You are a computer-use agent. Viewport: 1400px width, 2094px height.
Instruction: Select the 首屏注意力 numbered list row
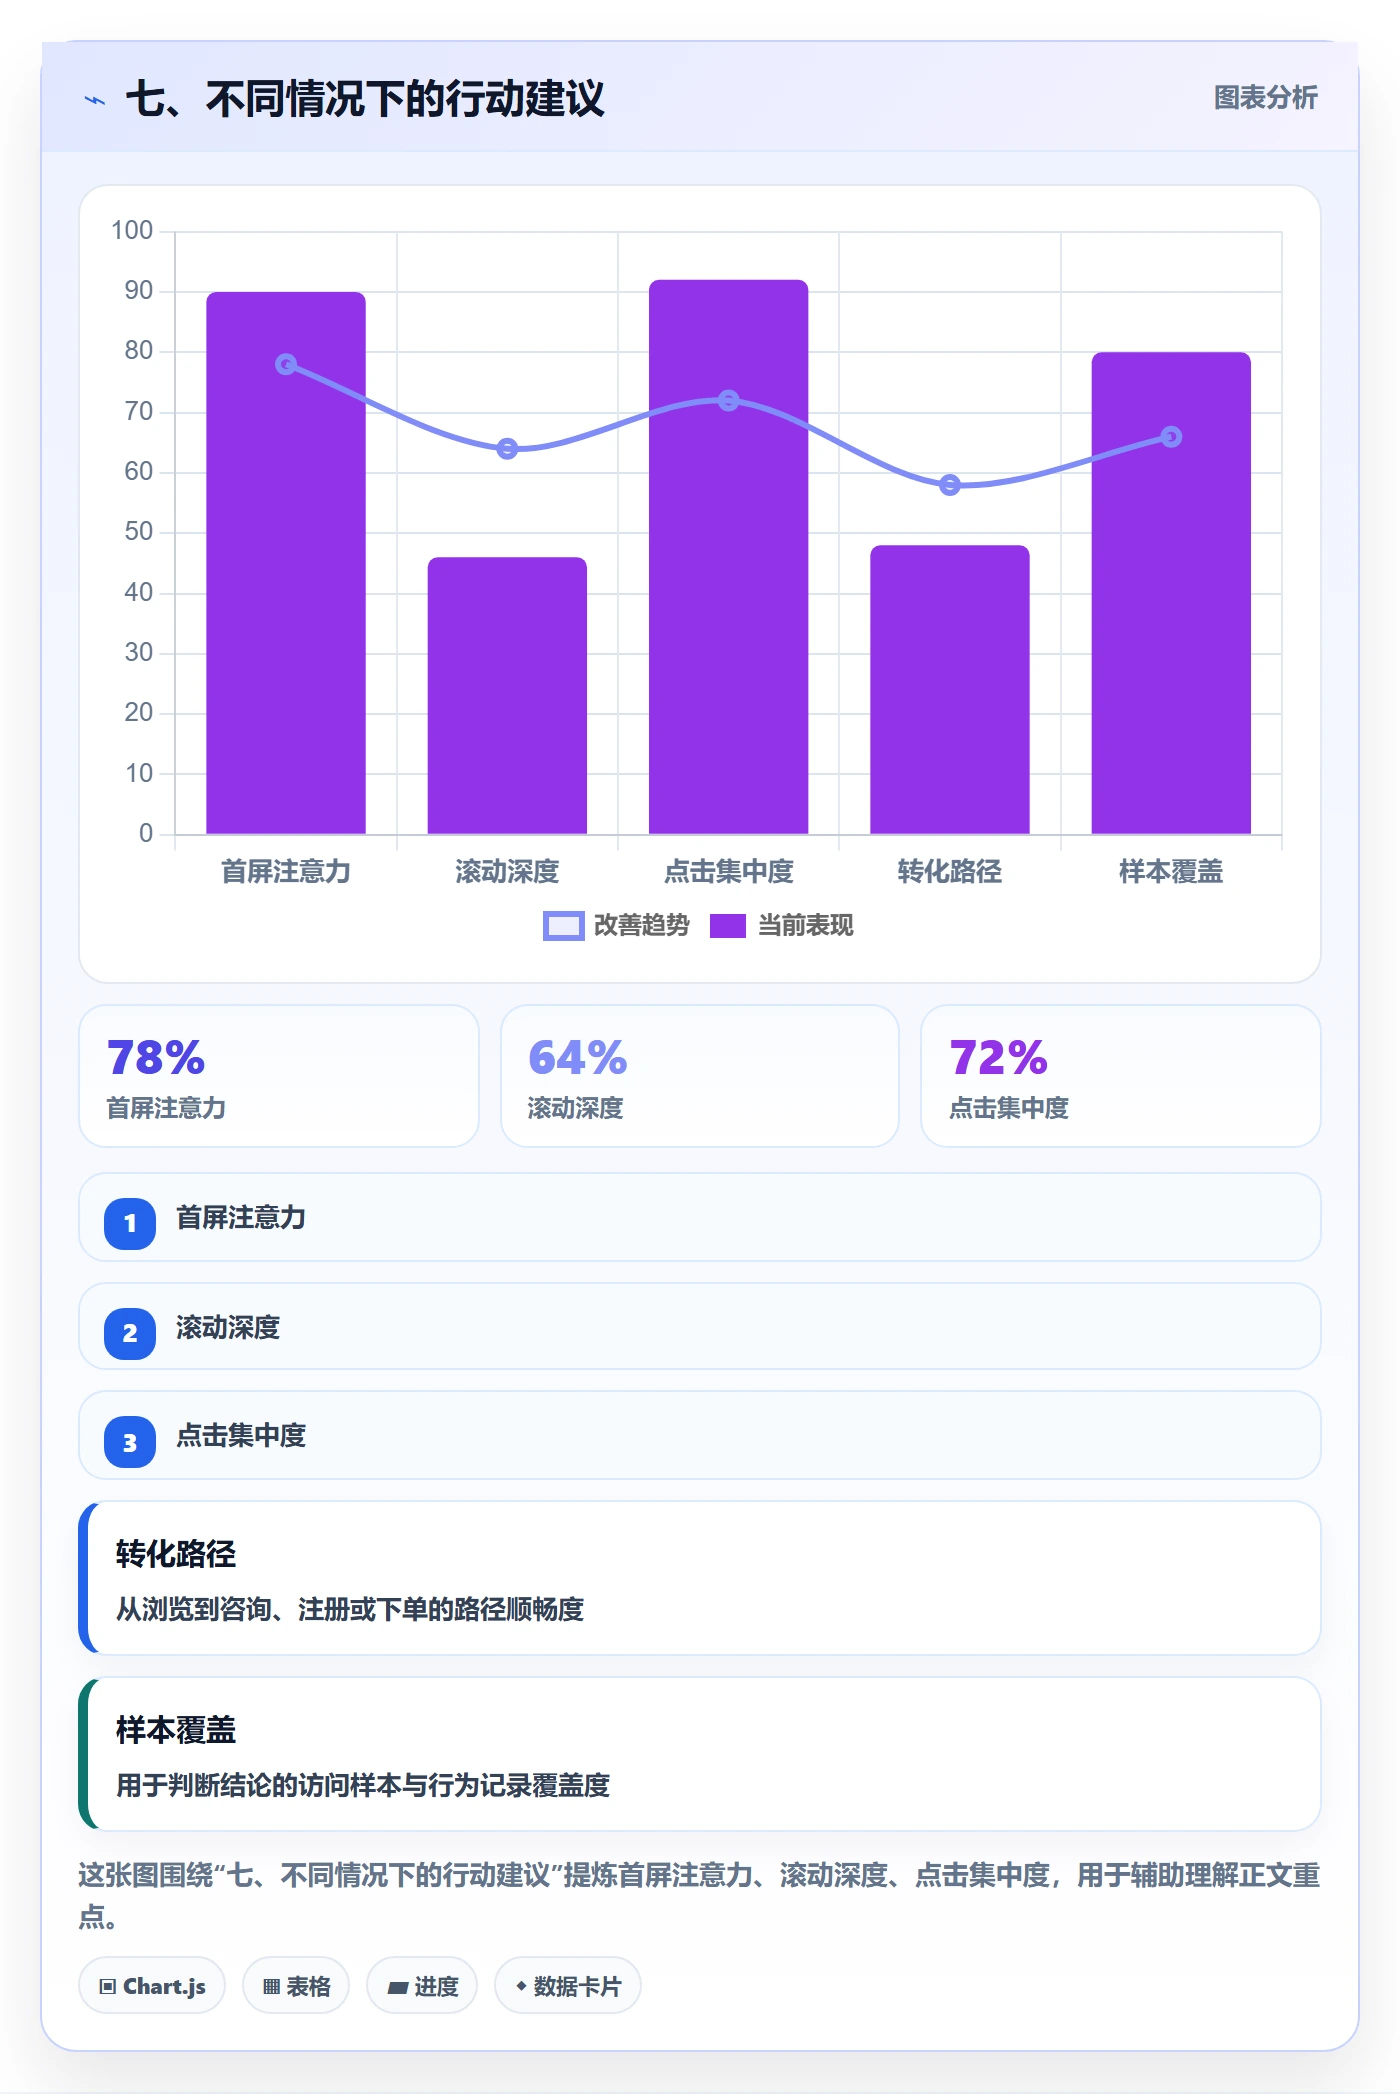700,1217
